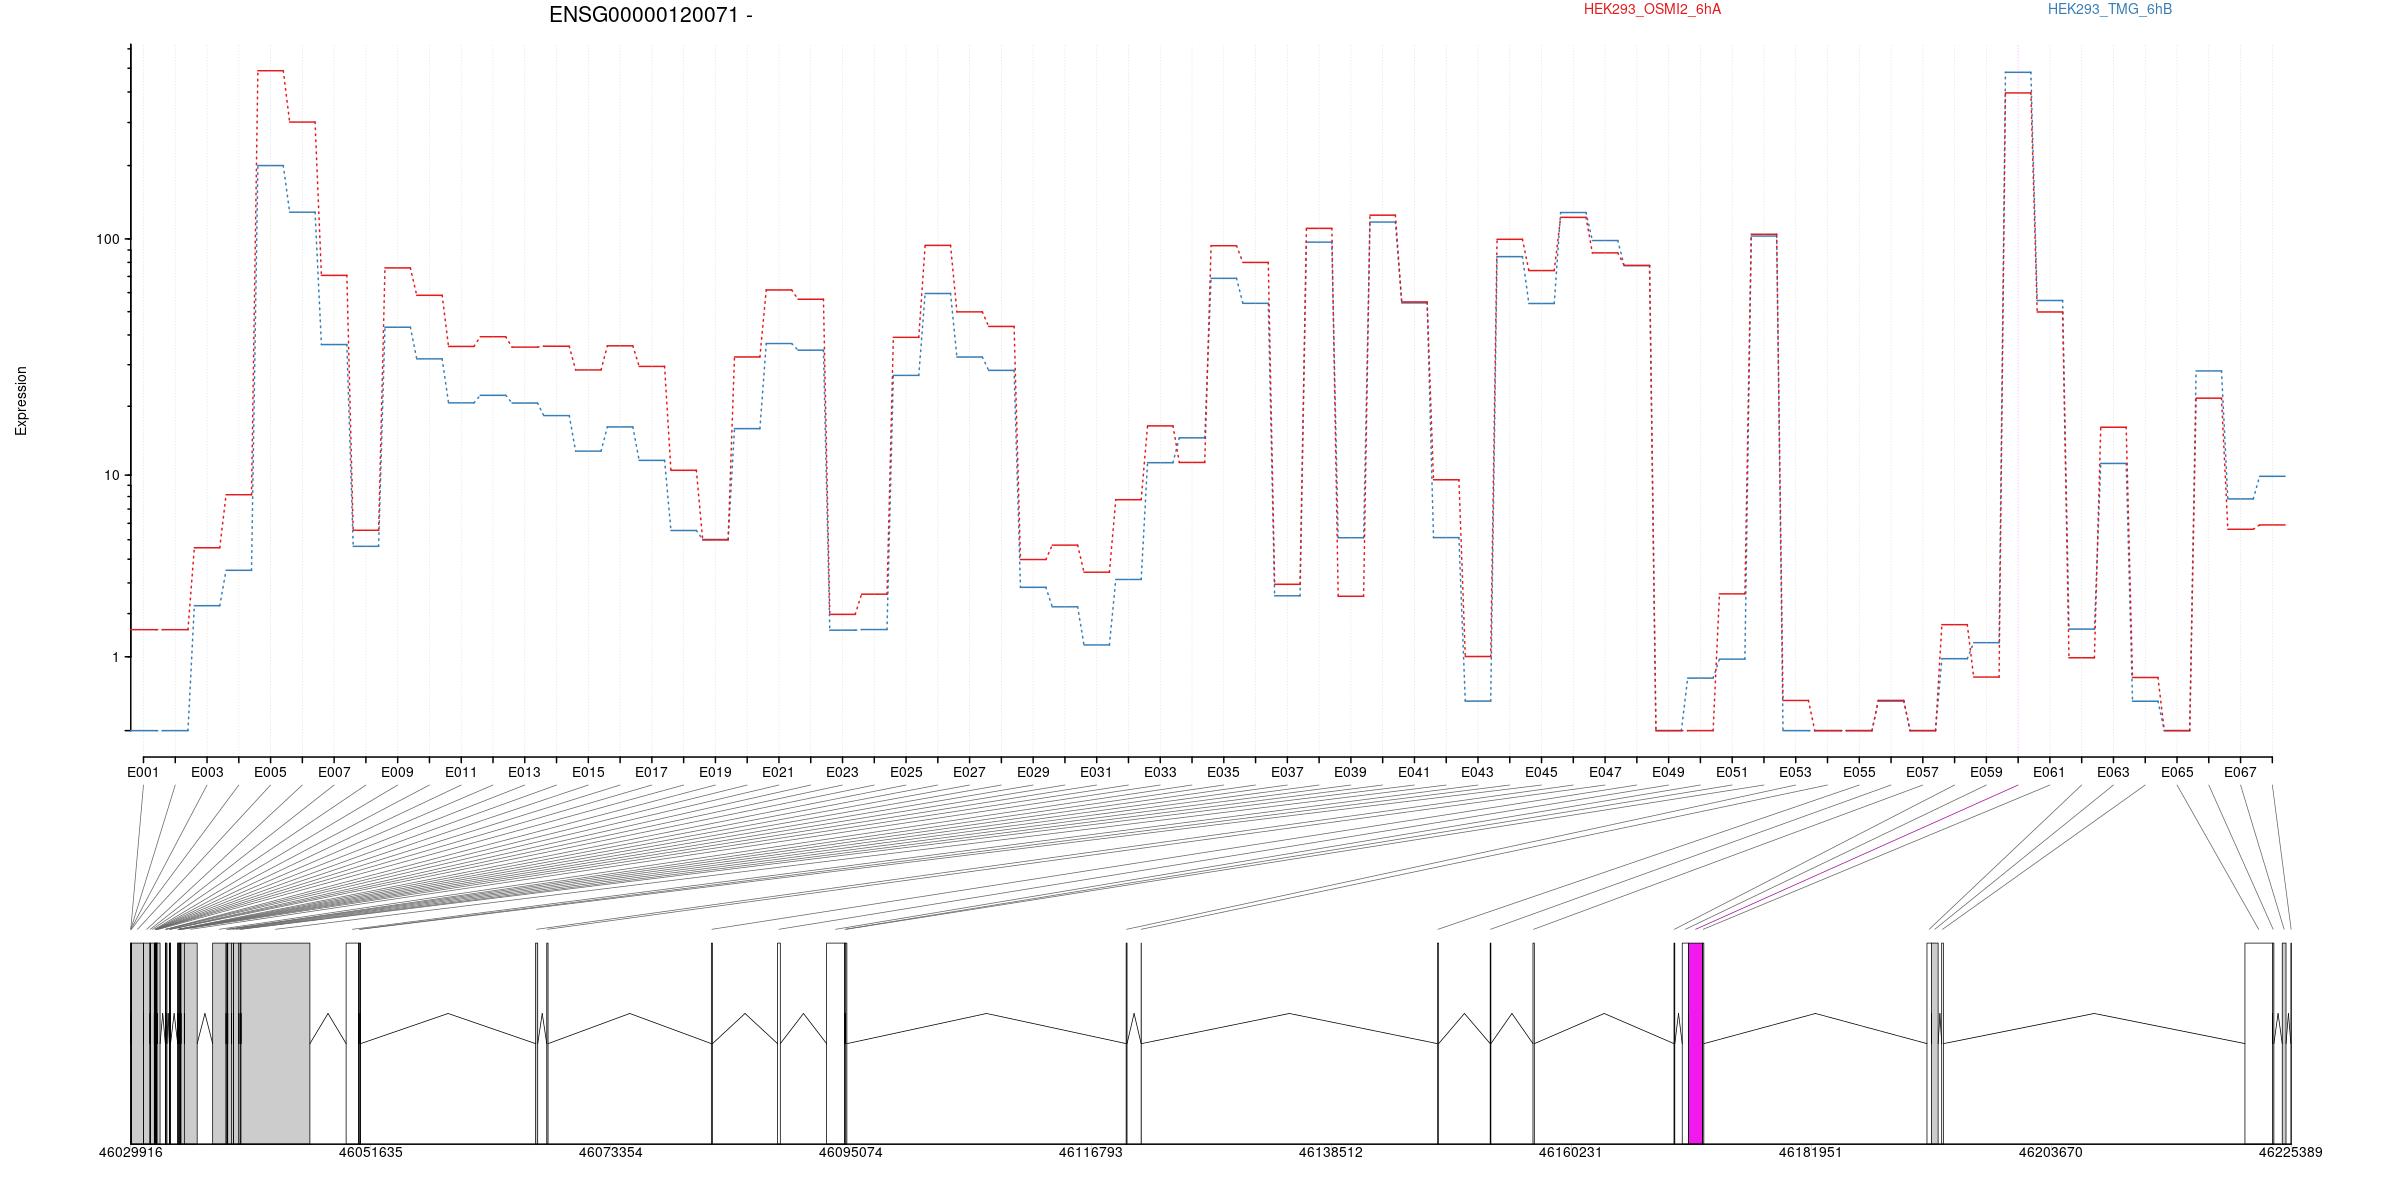This screenshot has width=2400, height=1200.
Task: Click genomic coordinate 46181951
Action: click(x=1810, y=1152)
